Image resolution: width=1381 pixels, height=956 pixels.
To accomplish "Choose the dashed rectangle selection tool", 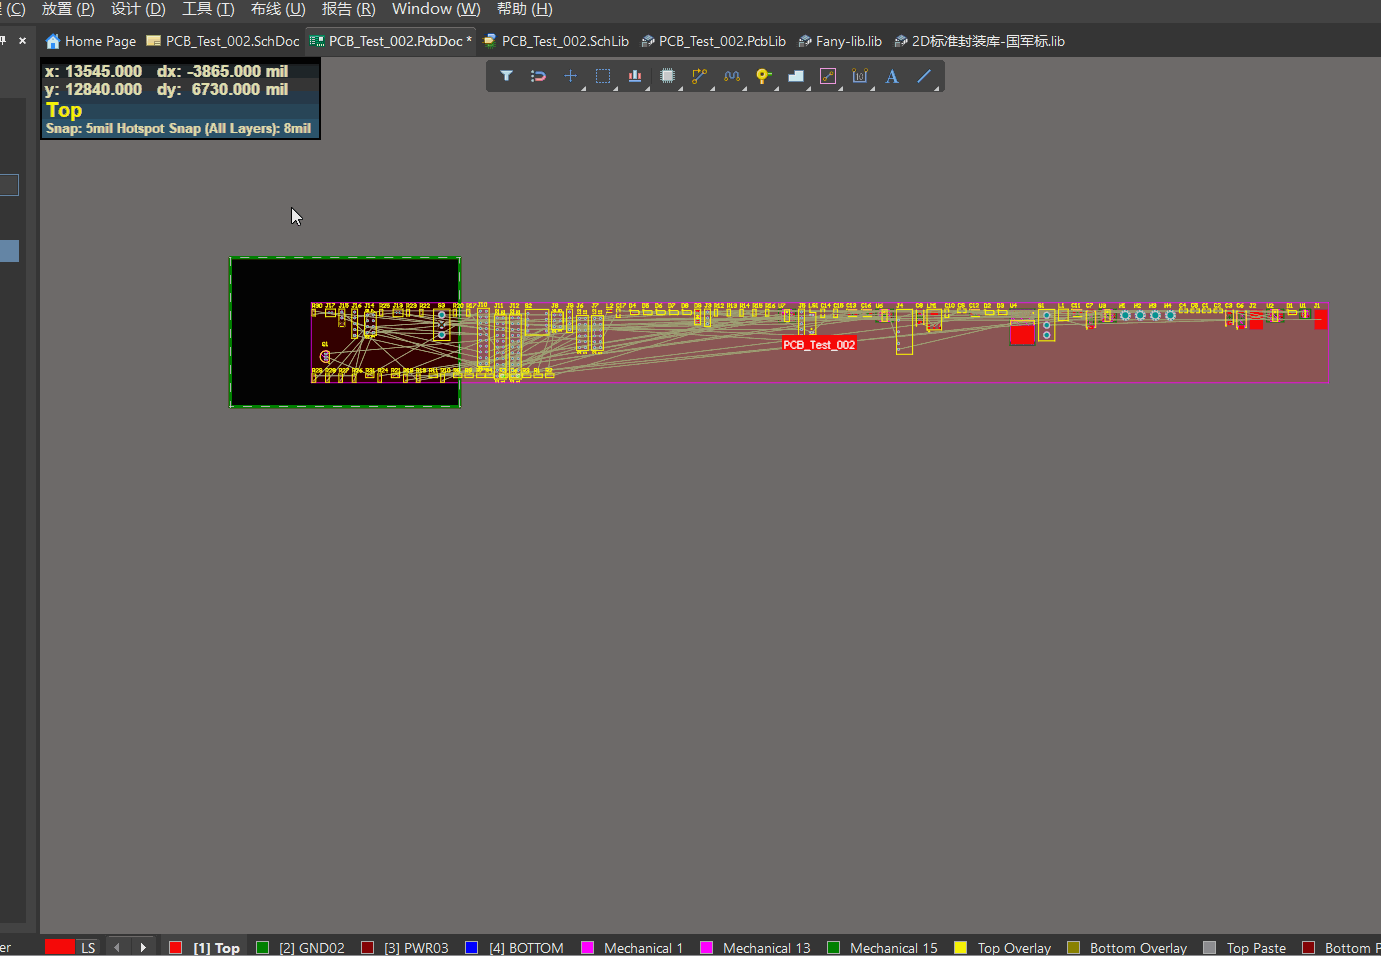I will [603, 76].
